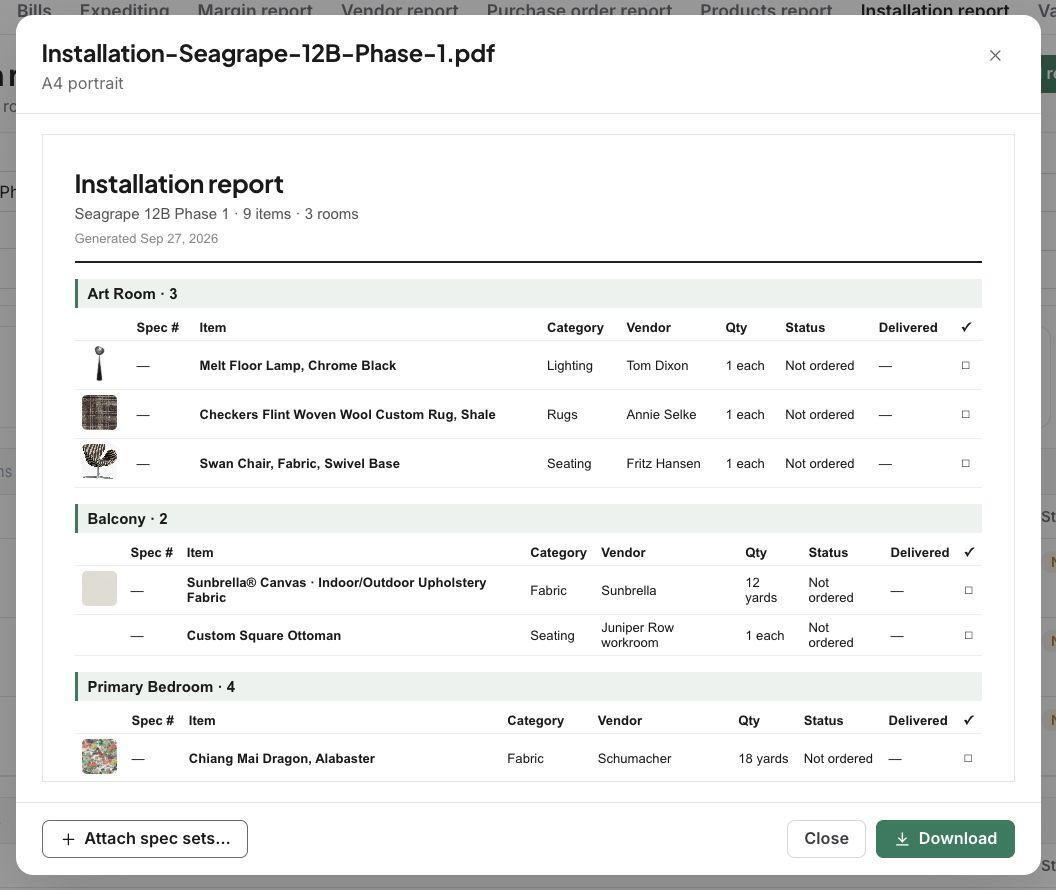Click Vendor column header in Primary Bedroom table

tap(620, 721)
